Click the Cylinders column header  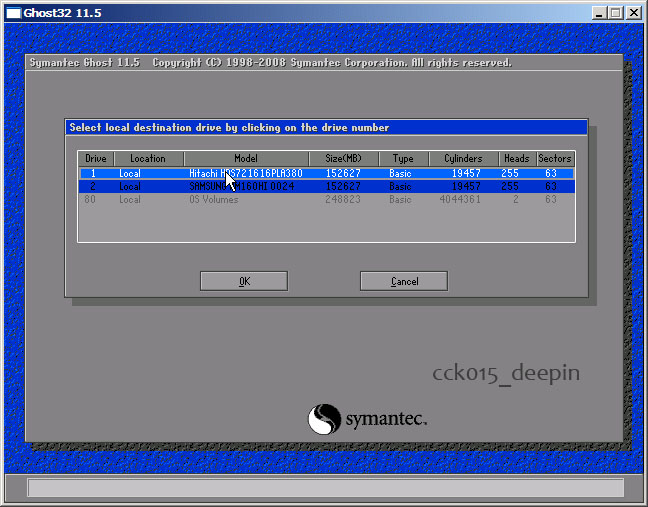[x=463, y=159]
